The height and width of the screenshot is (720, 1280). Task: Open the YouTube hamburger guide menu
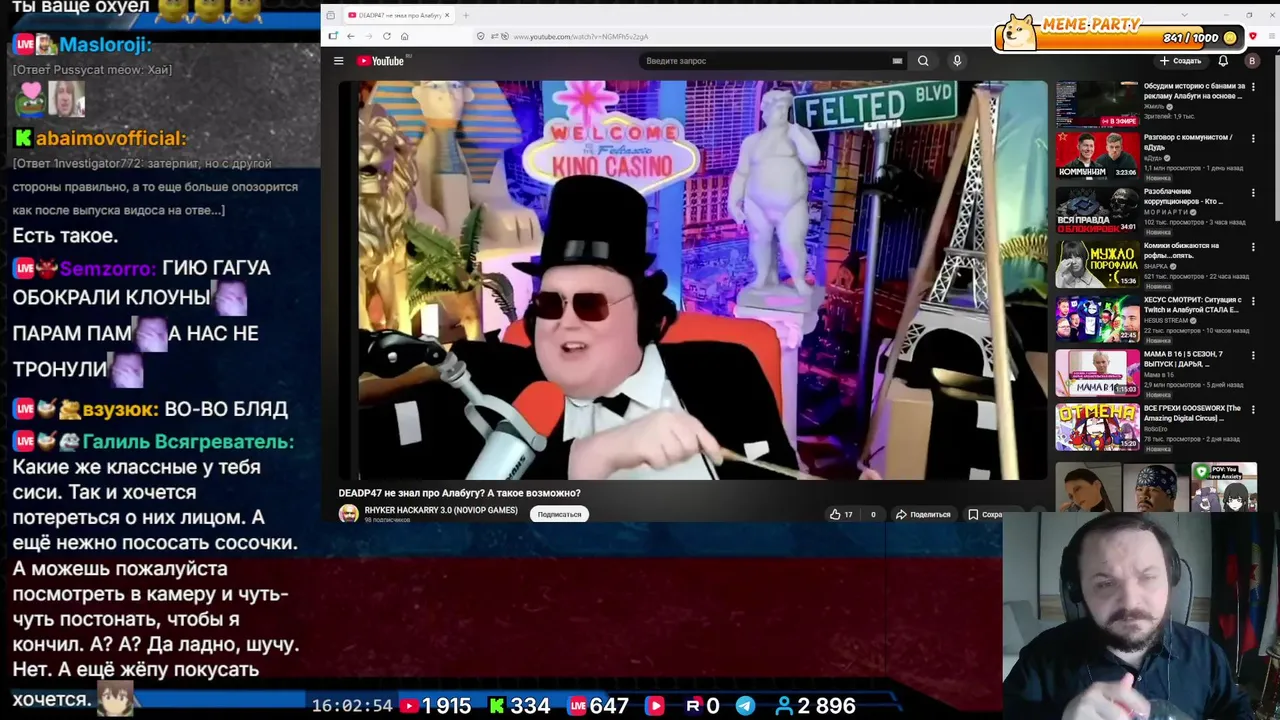click(x=338, y=61)
